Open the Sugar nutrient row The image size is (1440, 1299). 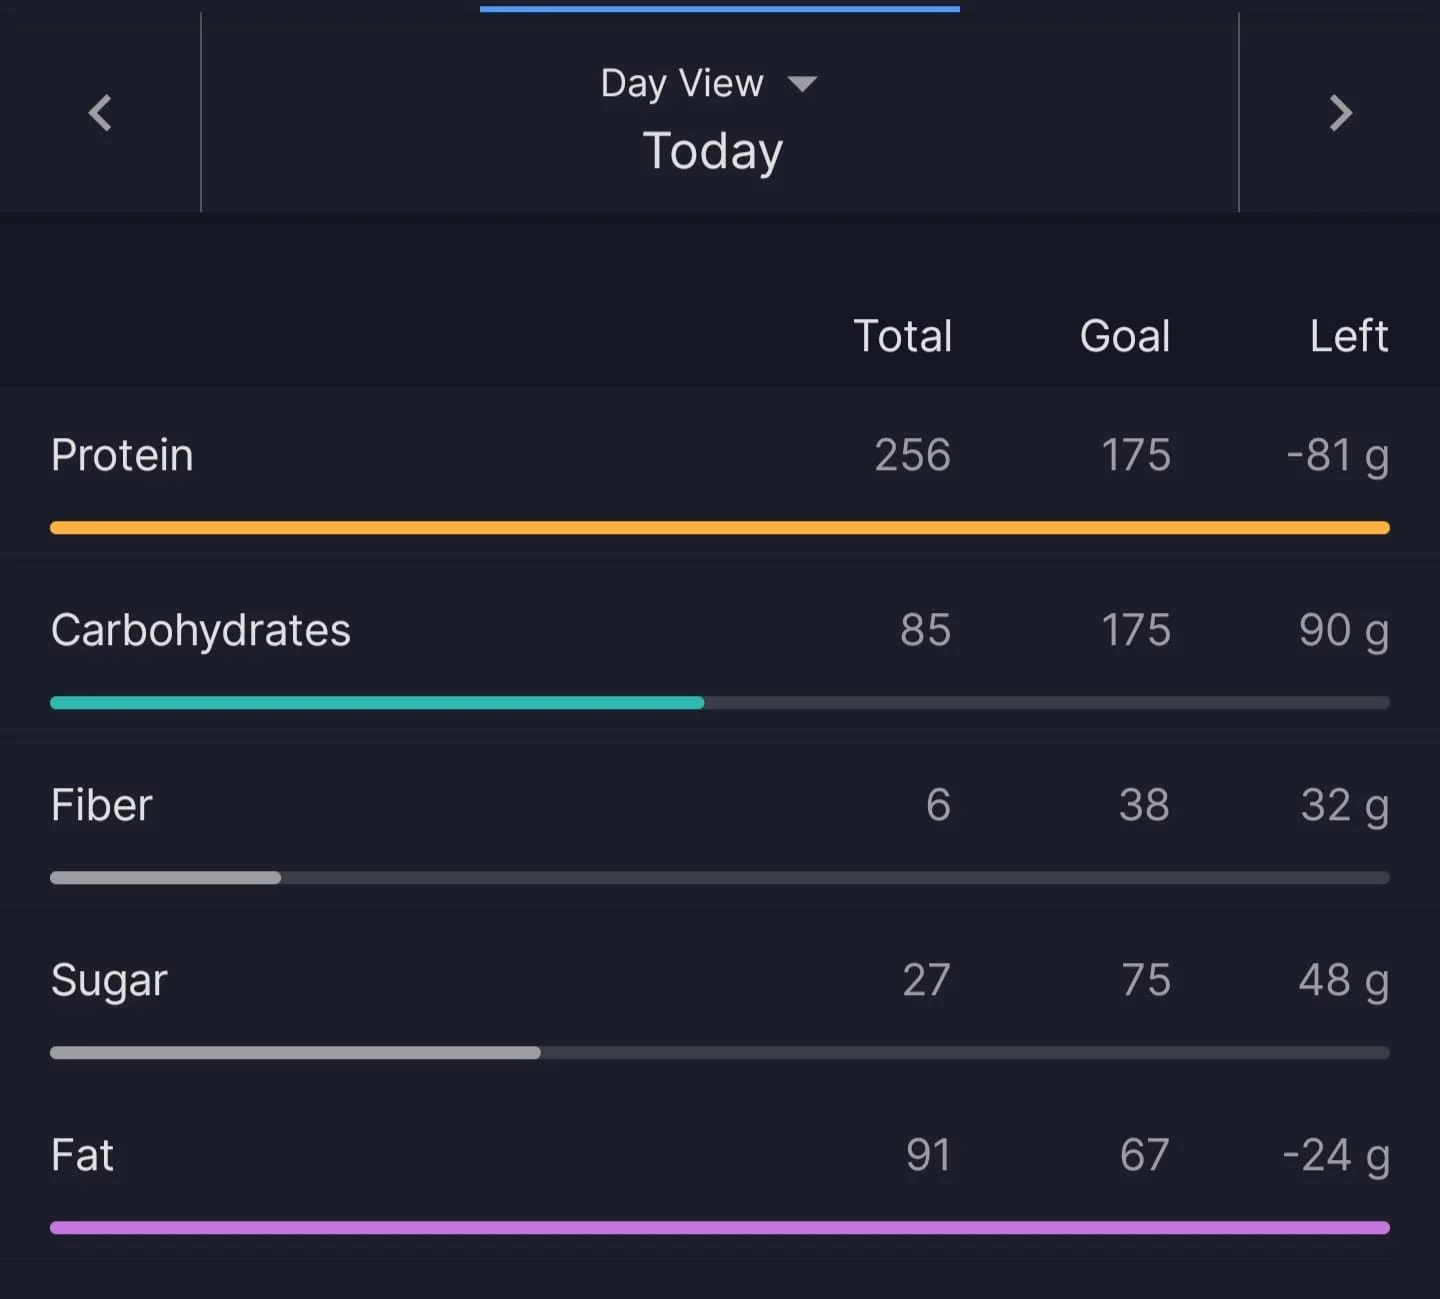720,999
